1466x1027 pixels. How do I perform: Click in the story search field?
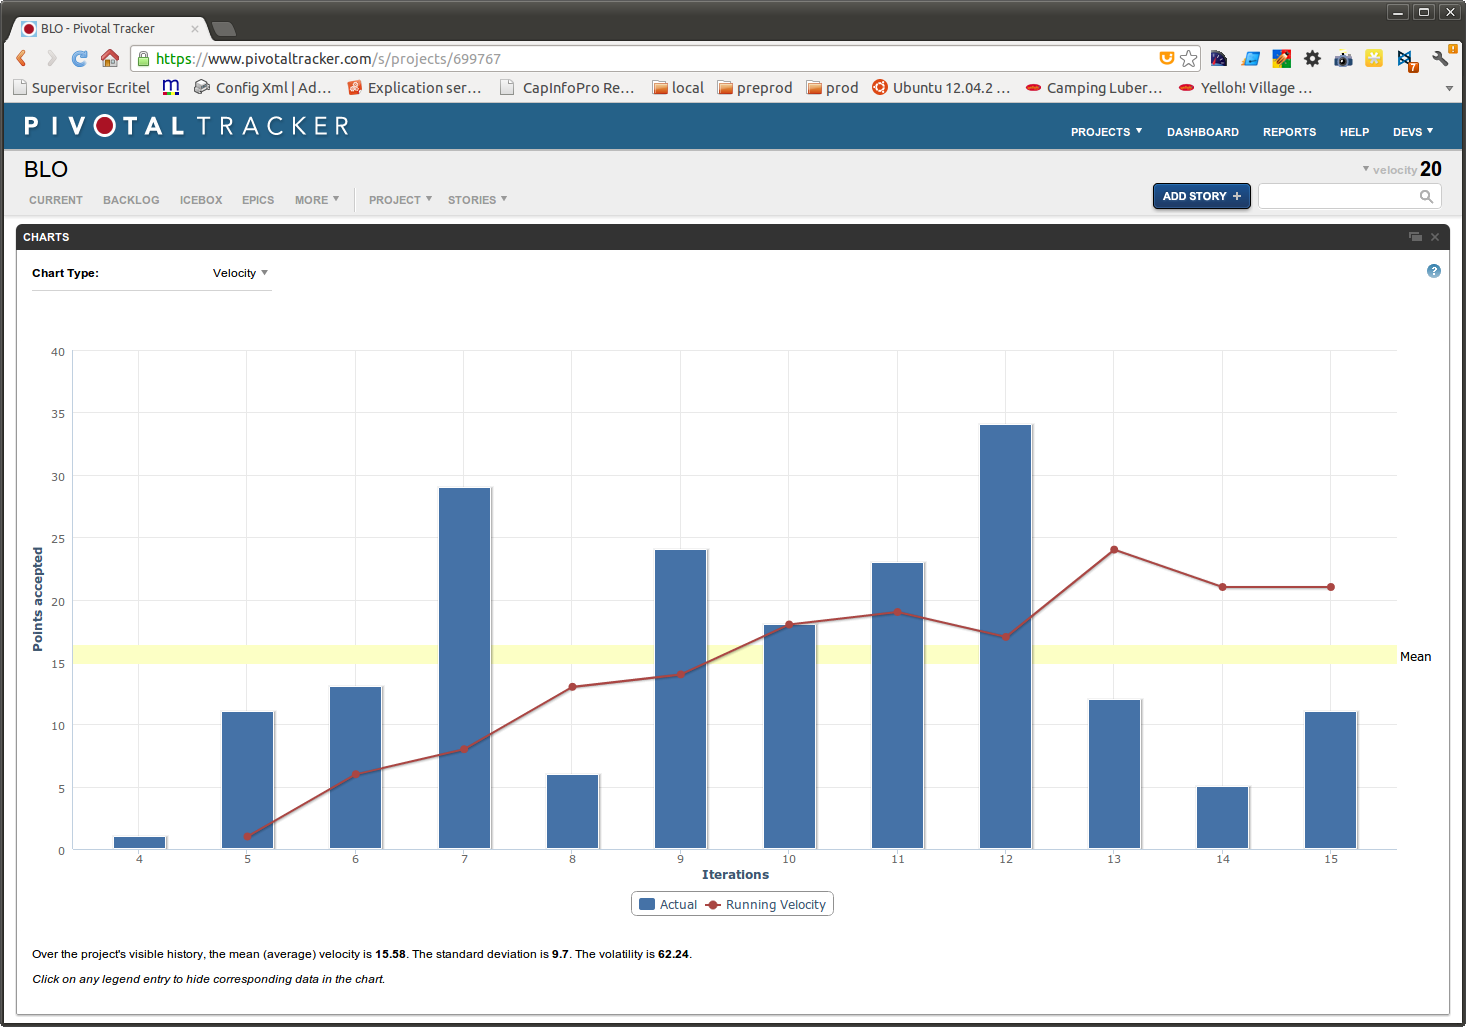pos(1340,196)
